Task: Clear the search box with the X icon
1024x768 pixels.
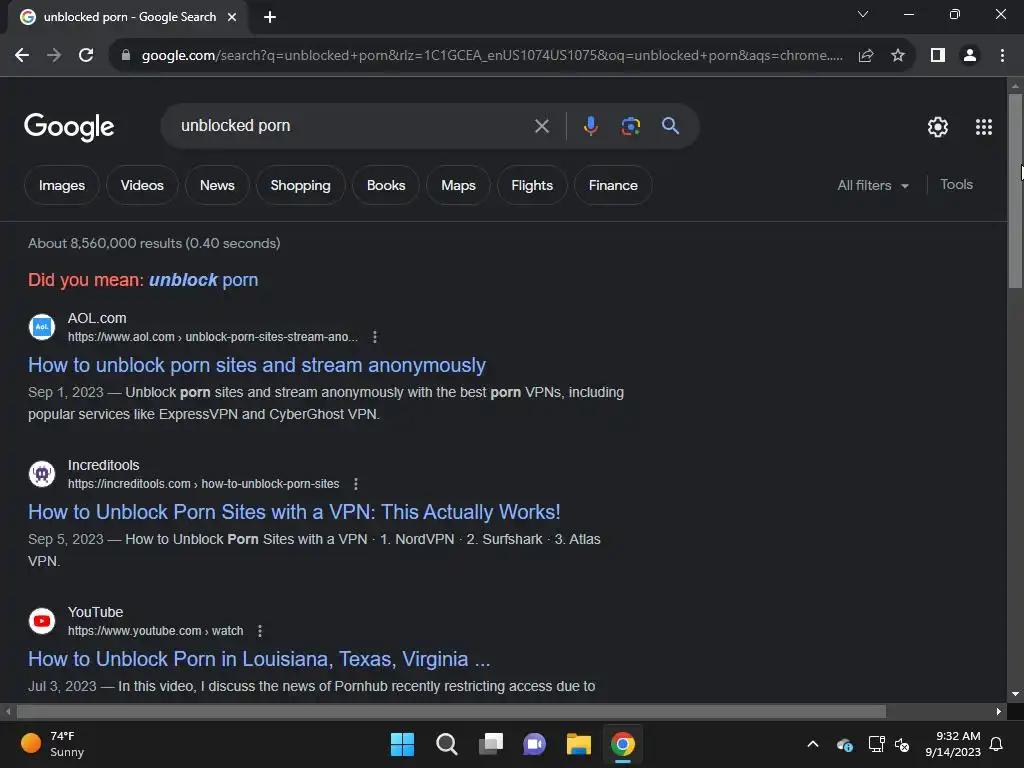Action: [x=542, y=126]
